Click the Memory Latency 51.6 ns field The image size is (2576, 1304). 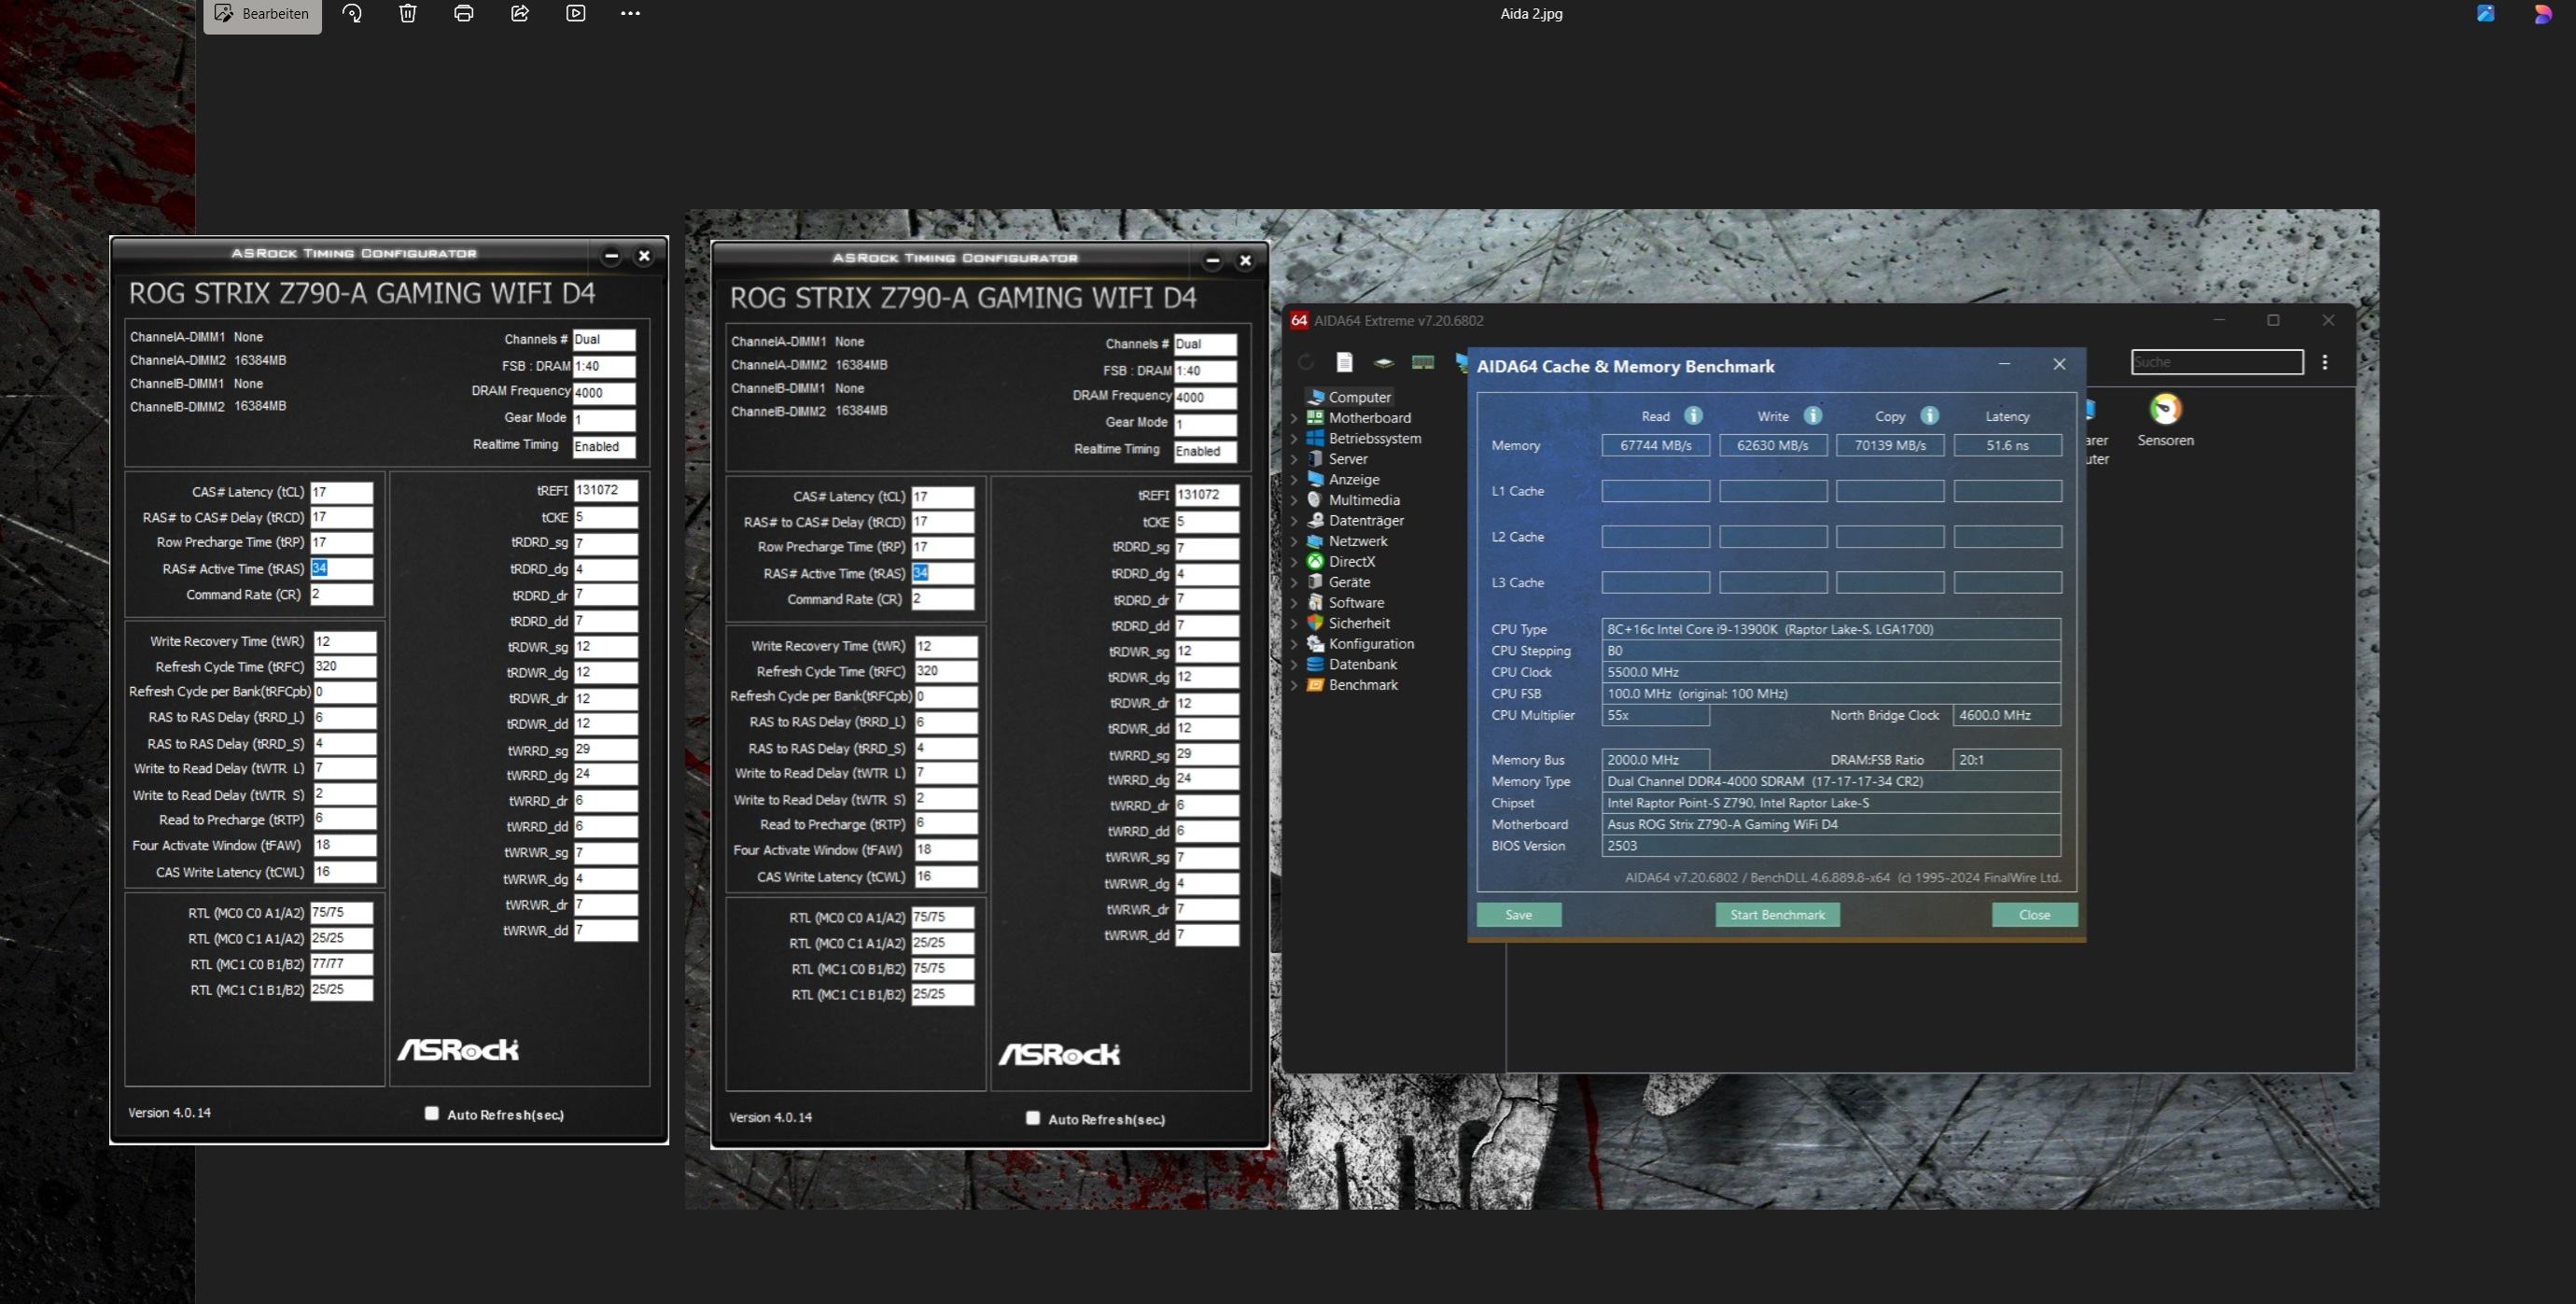[x=2007, y=445]
